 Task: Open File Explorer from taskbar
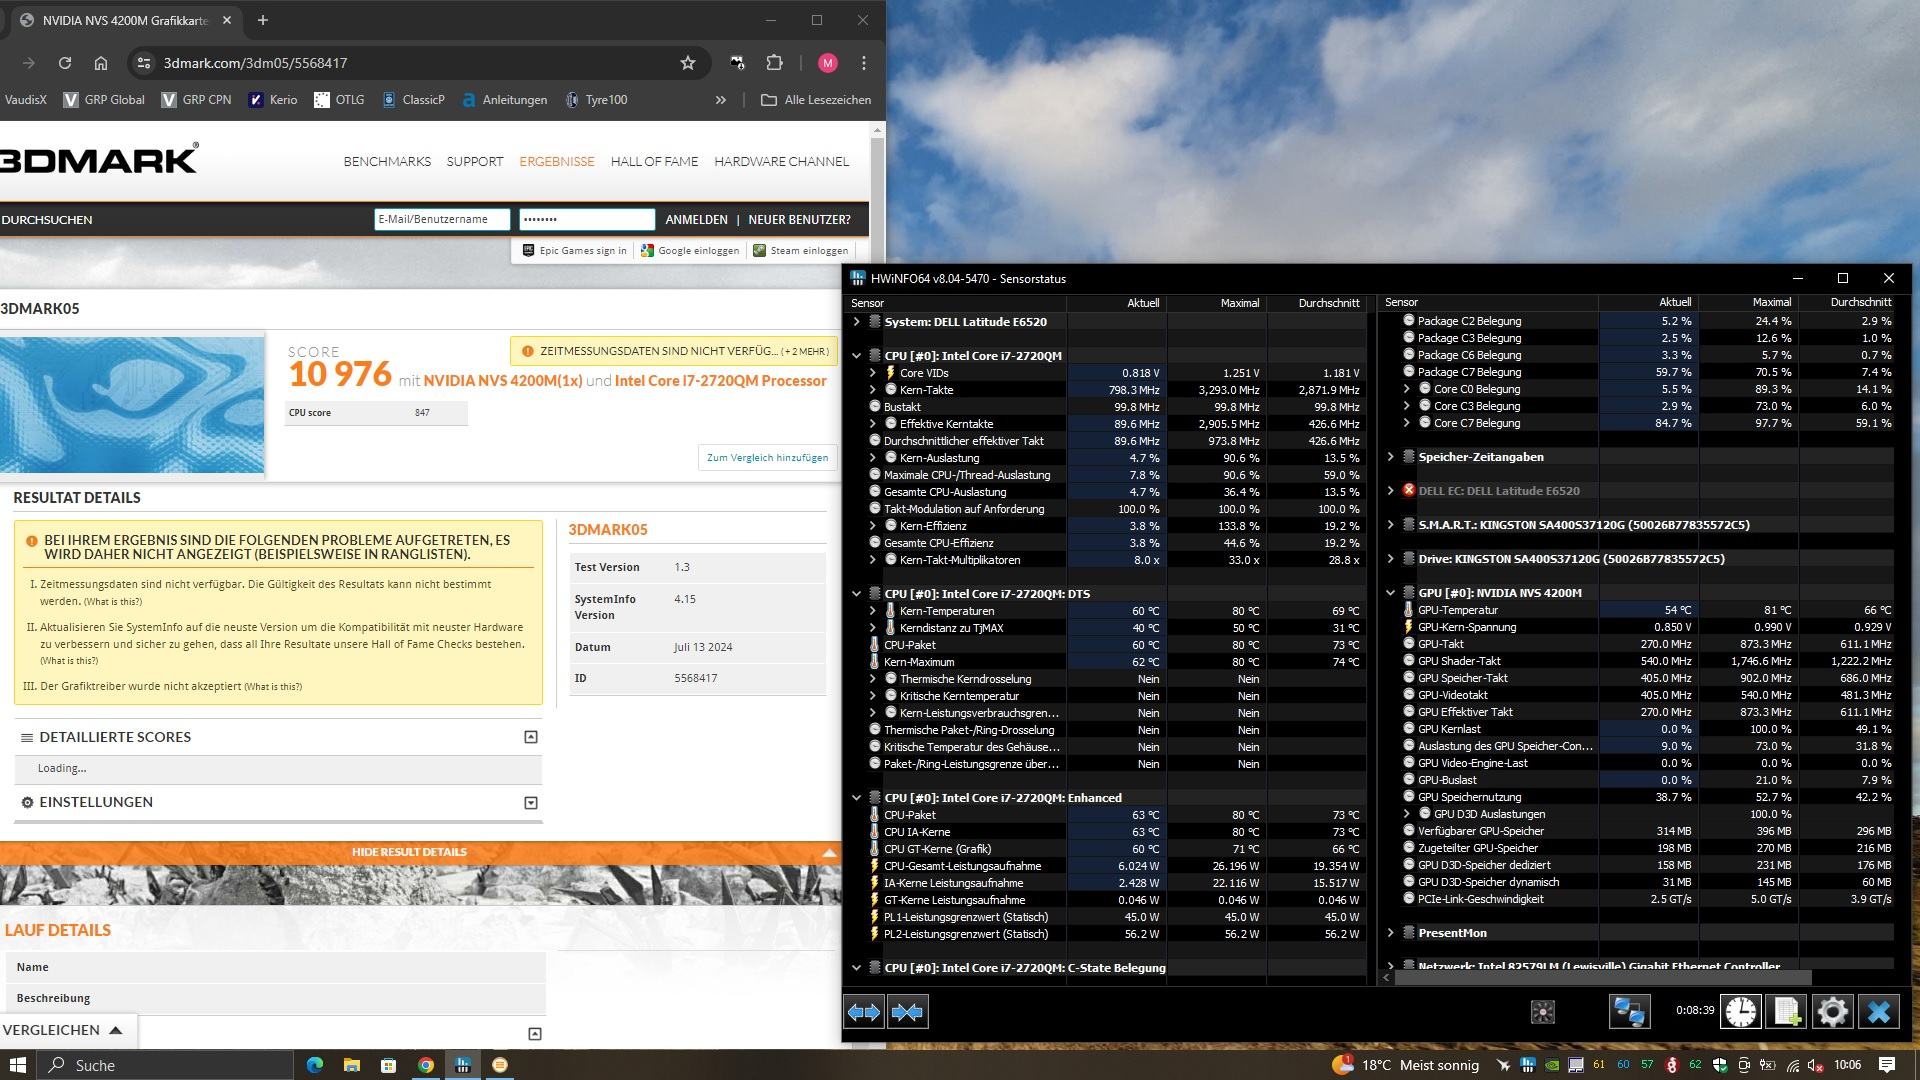352,1065
